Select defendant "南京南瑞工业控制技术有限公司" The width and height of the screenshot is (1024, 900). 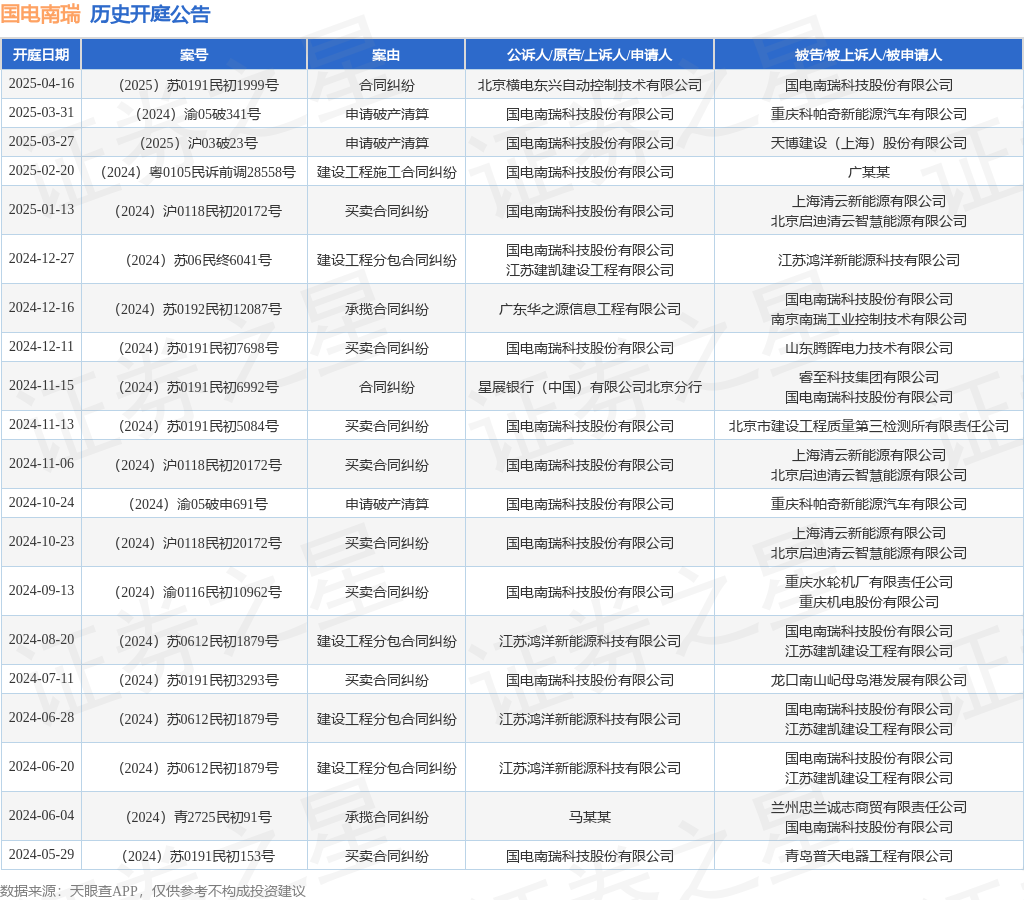(x=869, y=319)
